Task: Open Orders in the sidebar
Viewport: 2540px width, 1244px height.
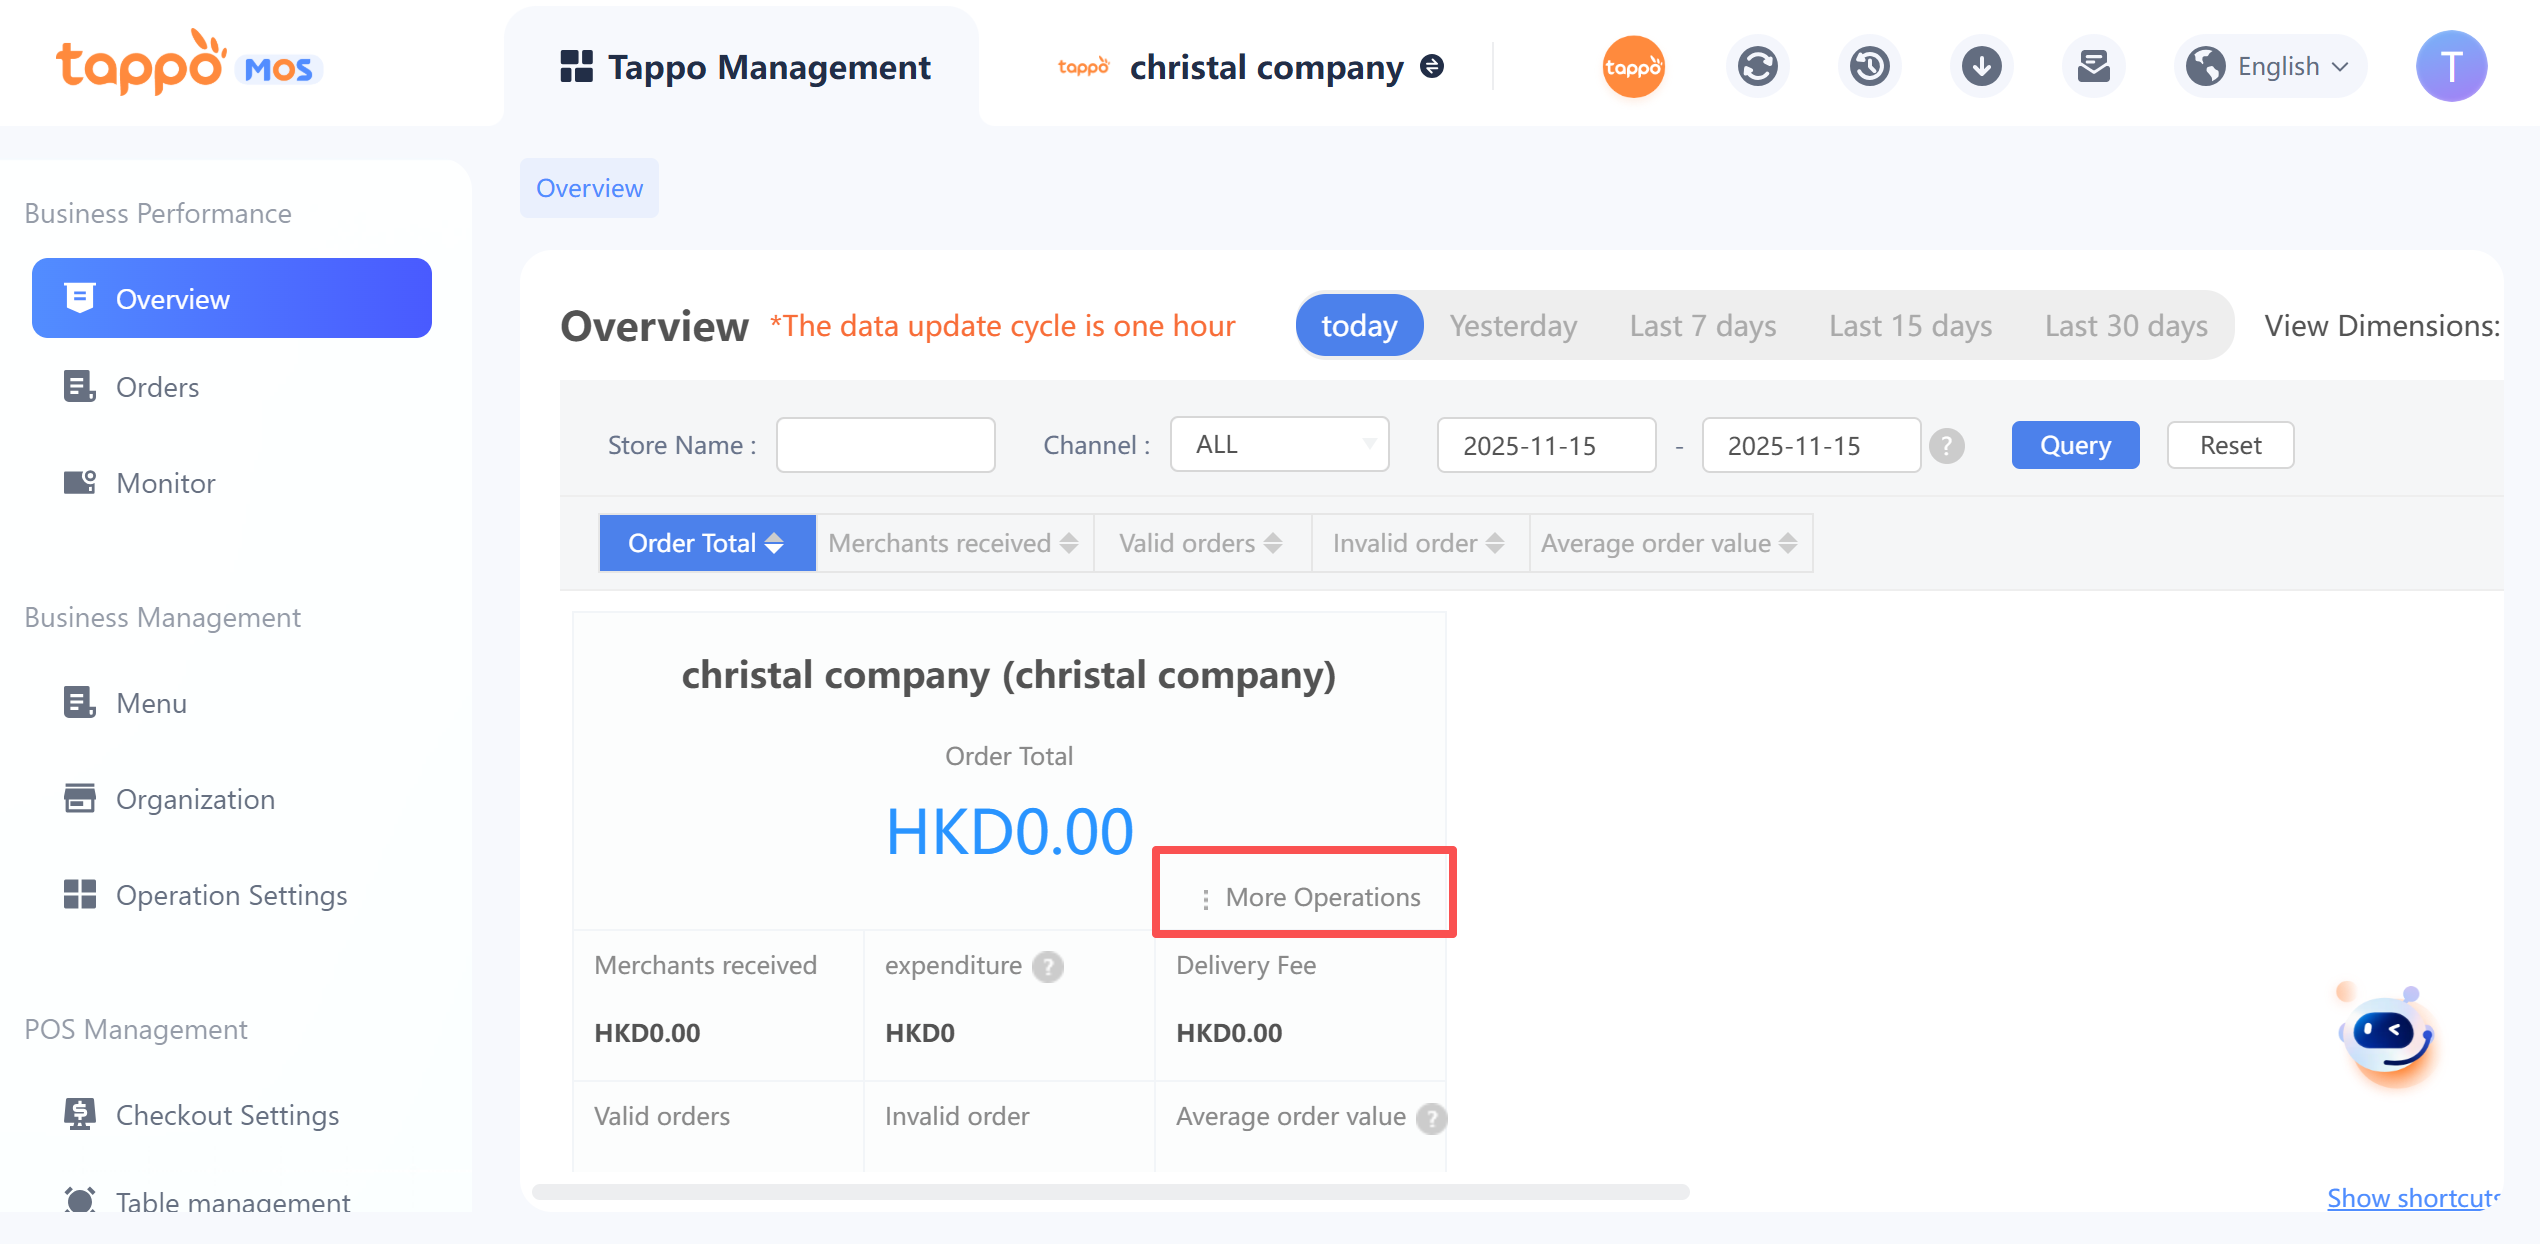Action: [x=157, y=387]
